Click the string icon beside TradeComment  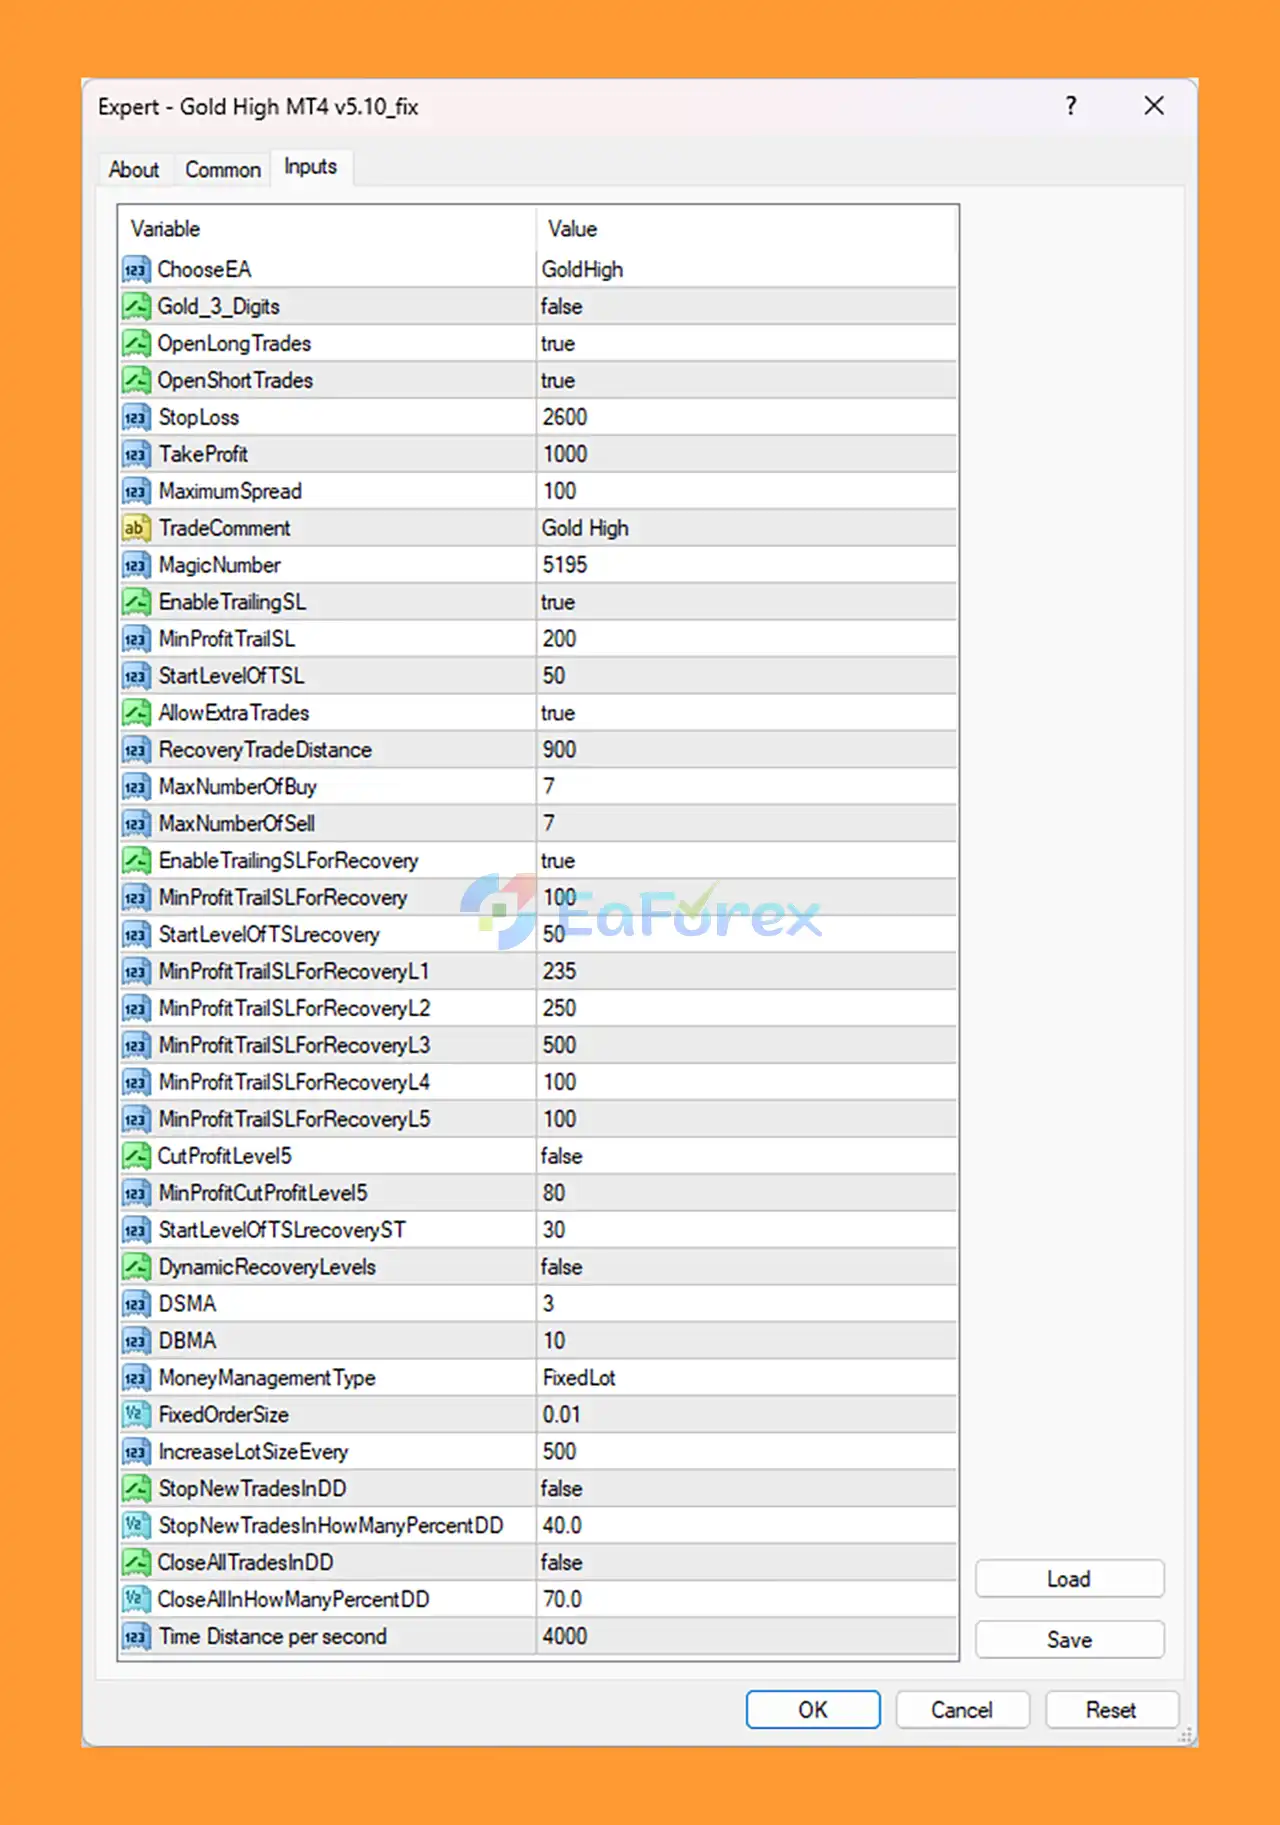point(136,528)
